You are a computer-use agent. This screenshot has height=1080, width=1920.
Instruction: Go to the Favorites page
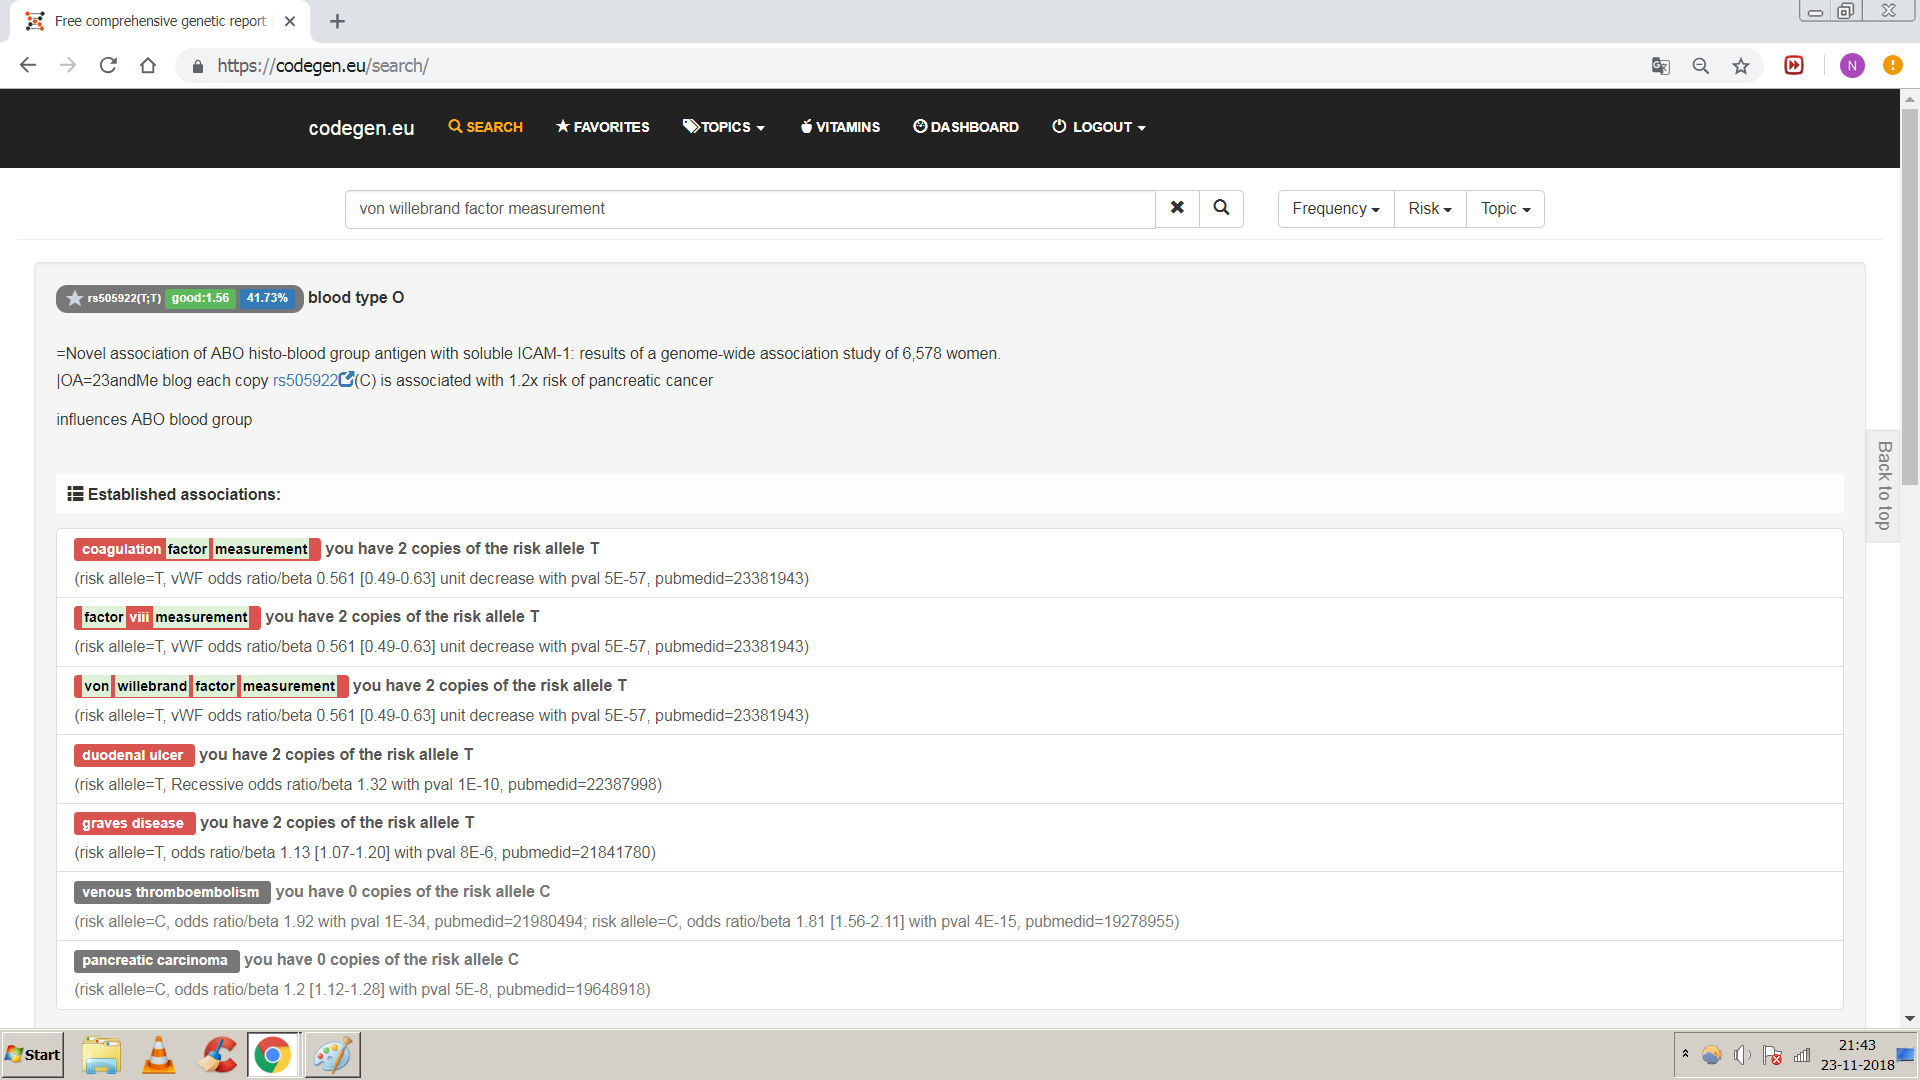pos(603,127)
